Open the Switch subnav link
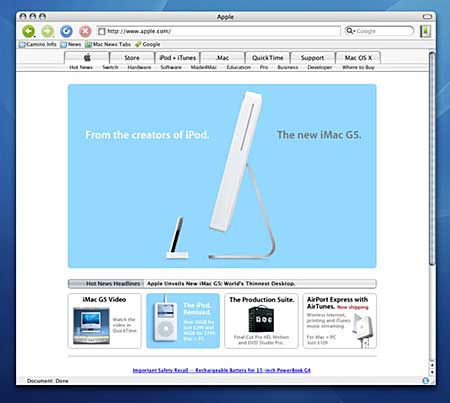Screen dimensions: 450x403 pos(110,67)
